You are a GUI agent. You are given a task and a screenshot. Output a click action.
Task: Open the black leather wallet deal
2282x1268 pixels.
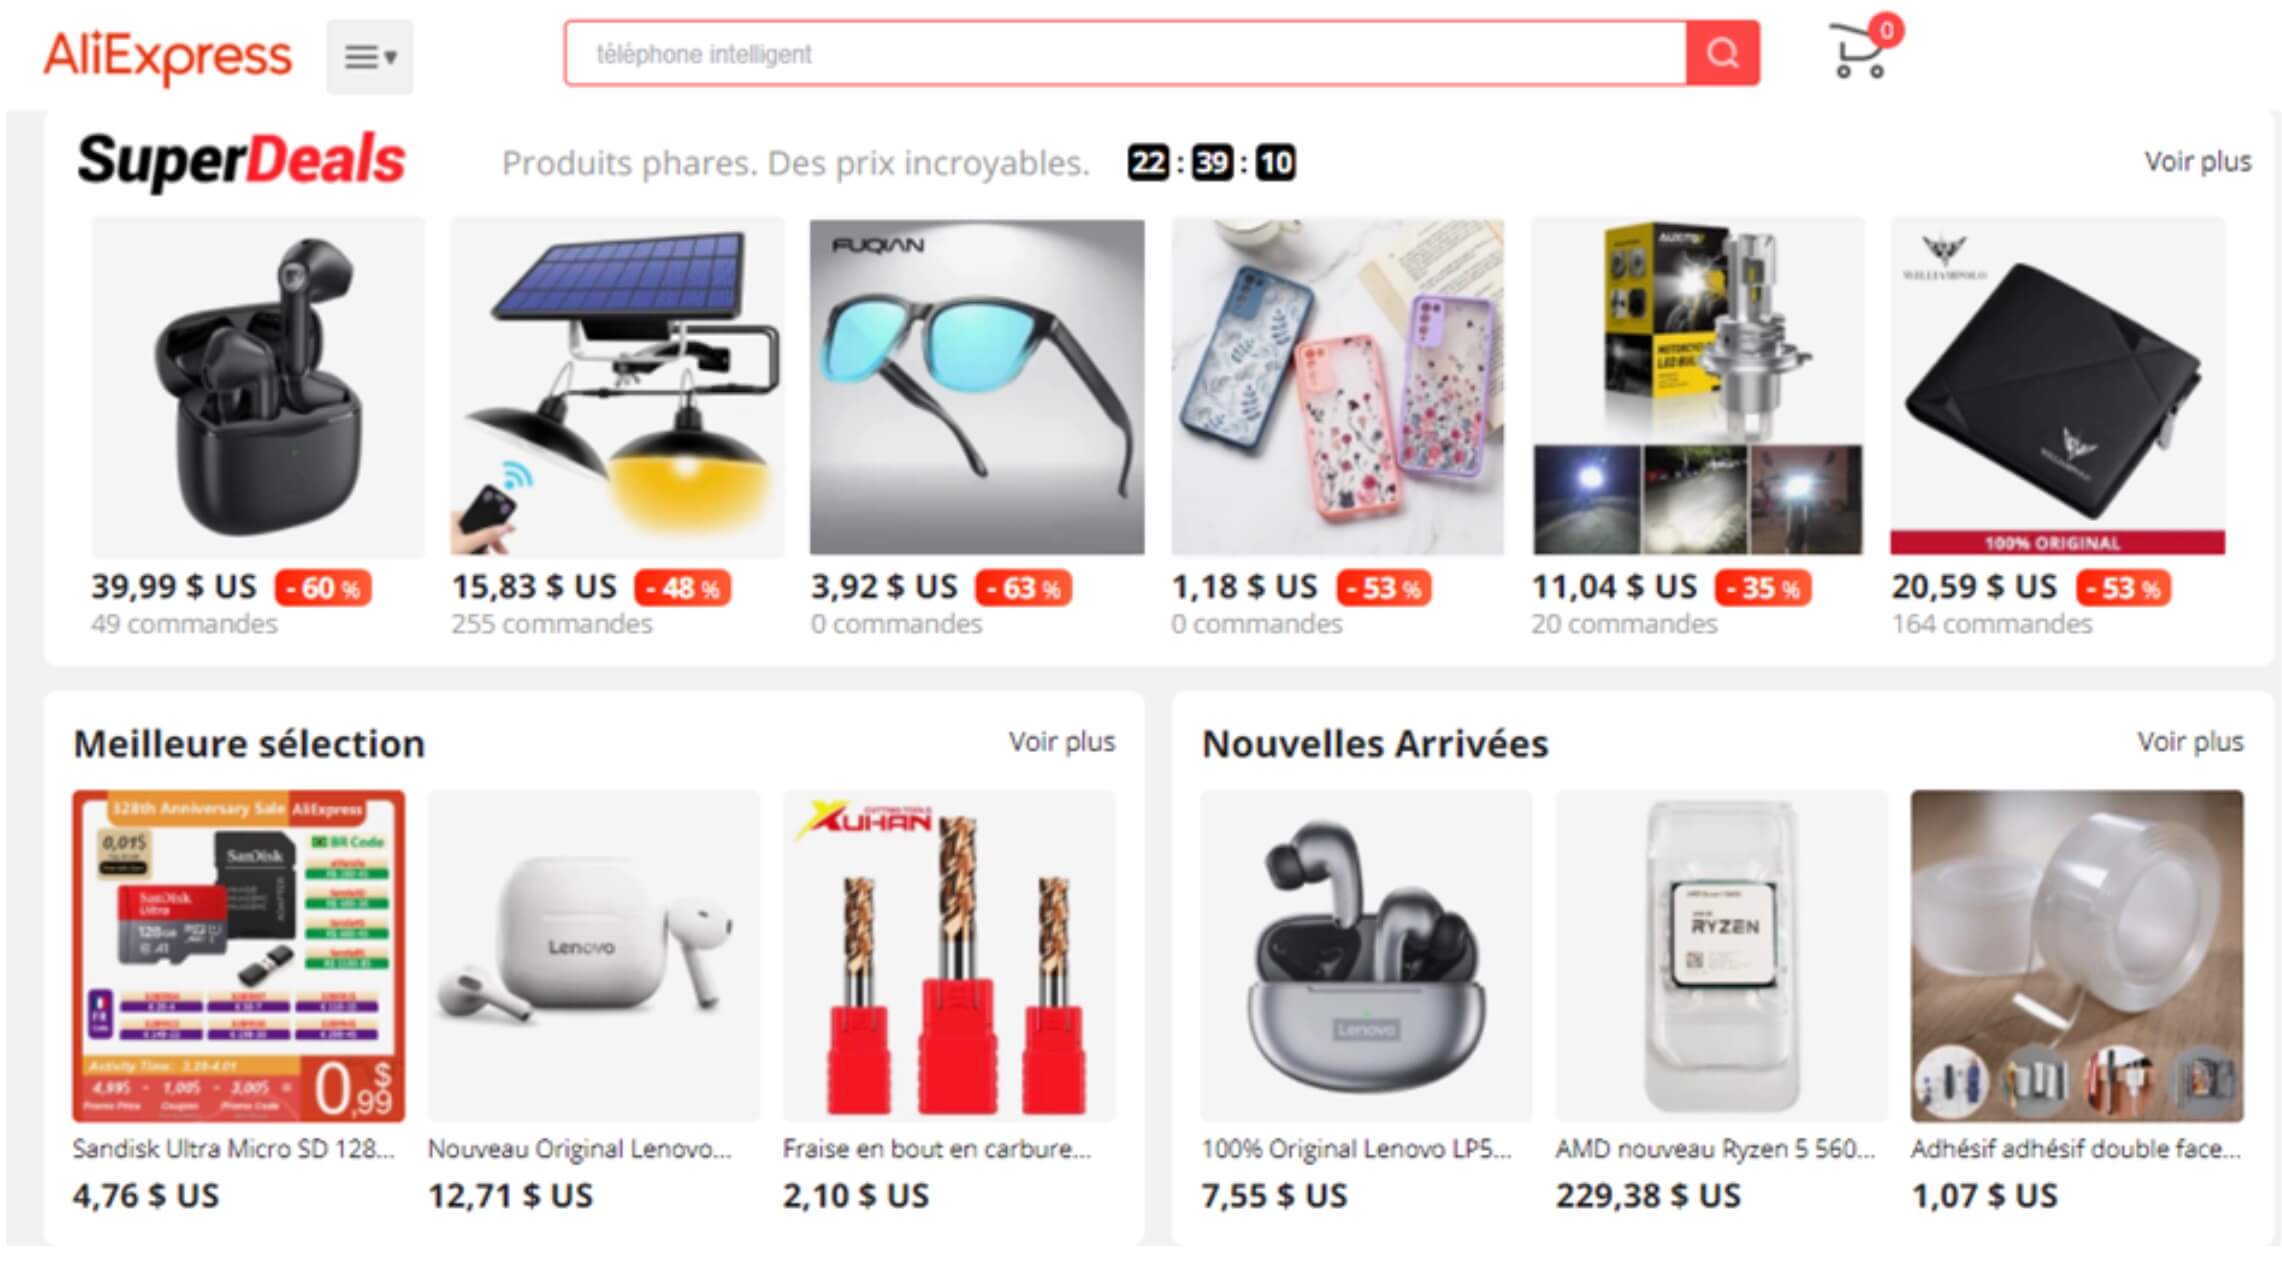click(x=2057, y=387)
